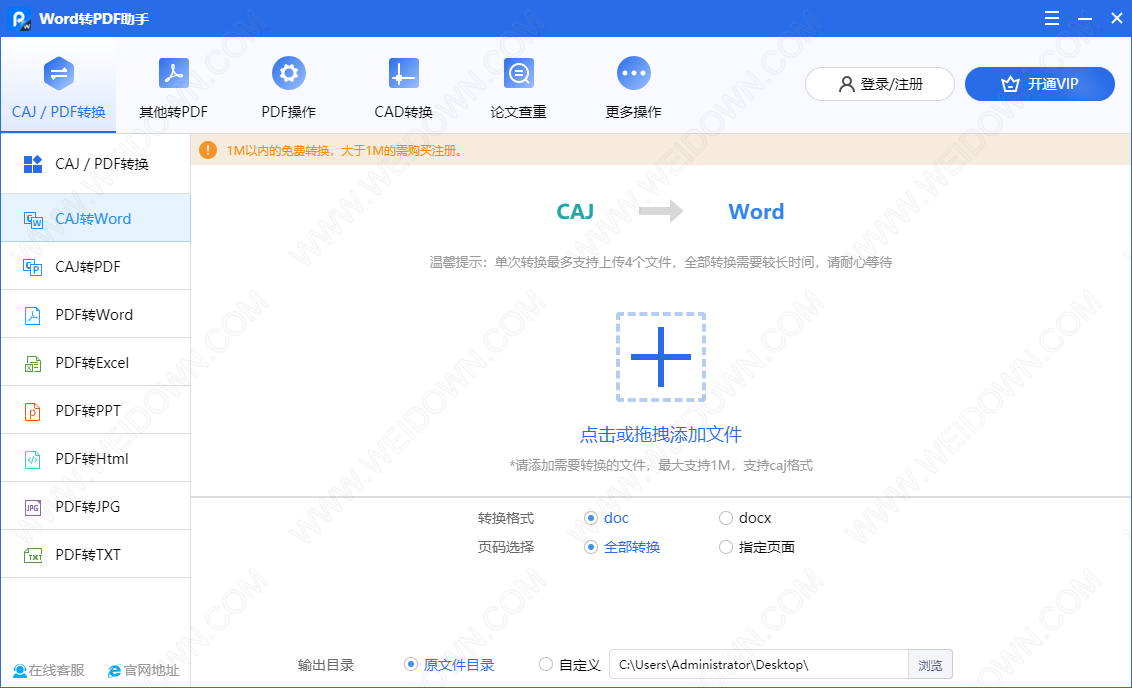1132x688 pixels.
Task: Select PDF转Html in the sidebar
Action: [x=95, y=458]
